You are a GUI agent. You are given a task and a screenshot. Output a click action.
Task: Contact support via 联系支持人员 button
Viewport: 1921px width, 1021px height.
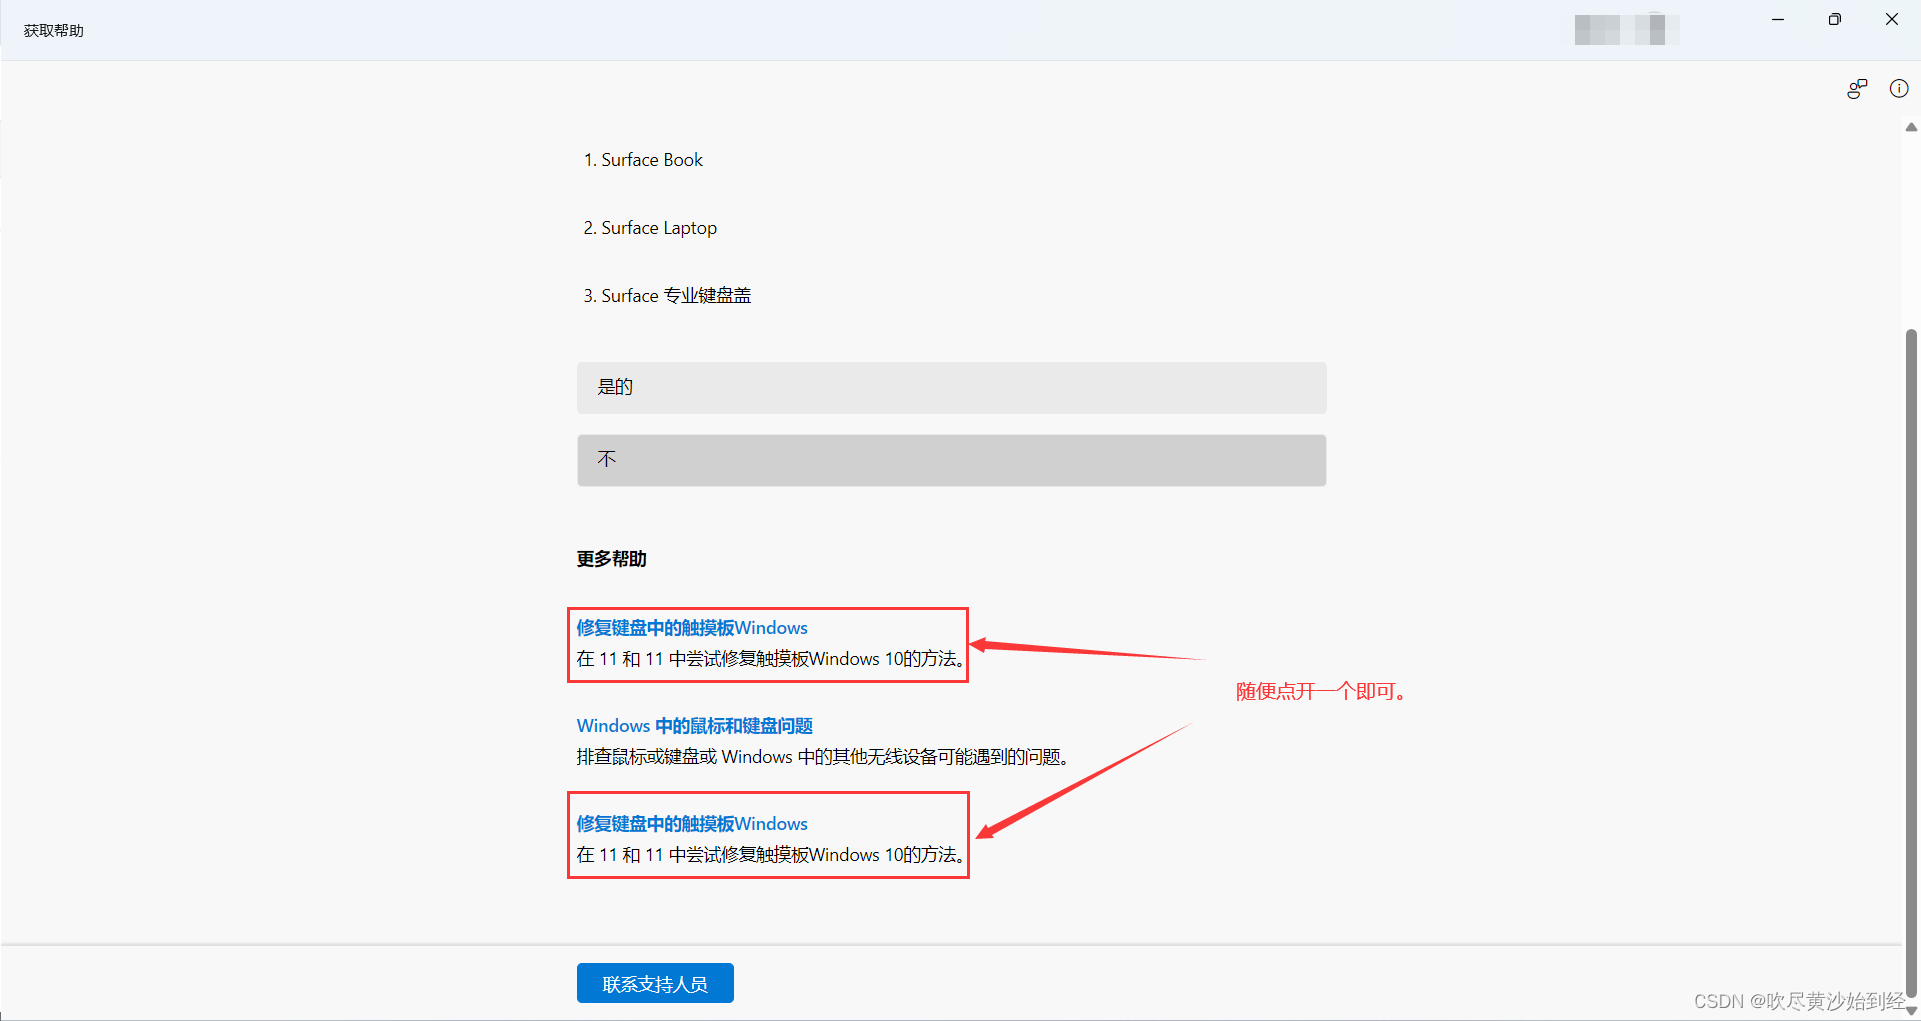pos(655,983)
